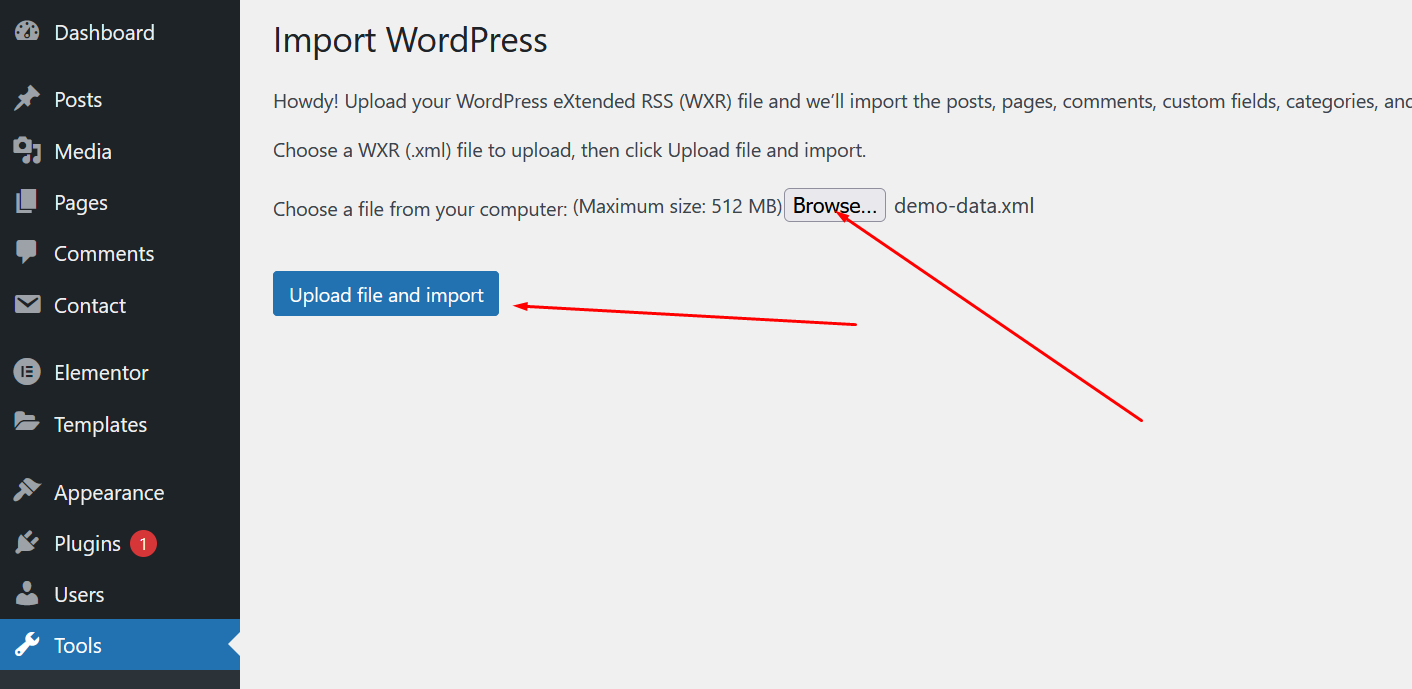1412x689 pixels.
Task: Click the 'Howdy! Upload your WordPress' paragraph
Action: (x=842, y=101)
